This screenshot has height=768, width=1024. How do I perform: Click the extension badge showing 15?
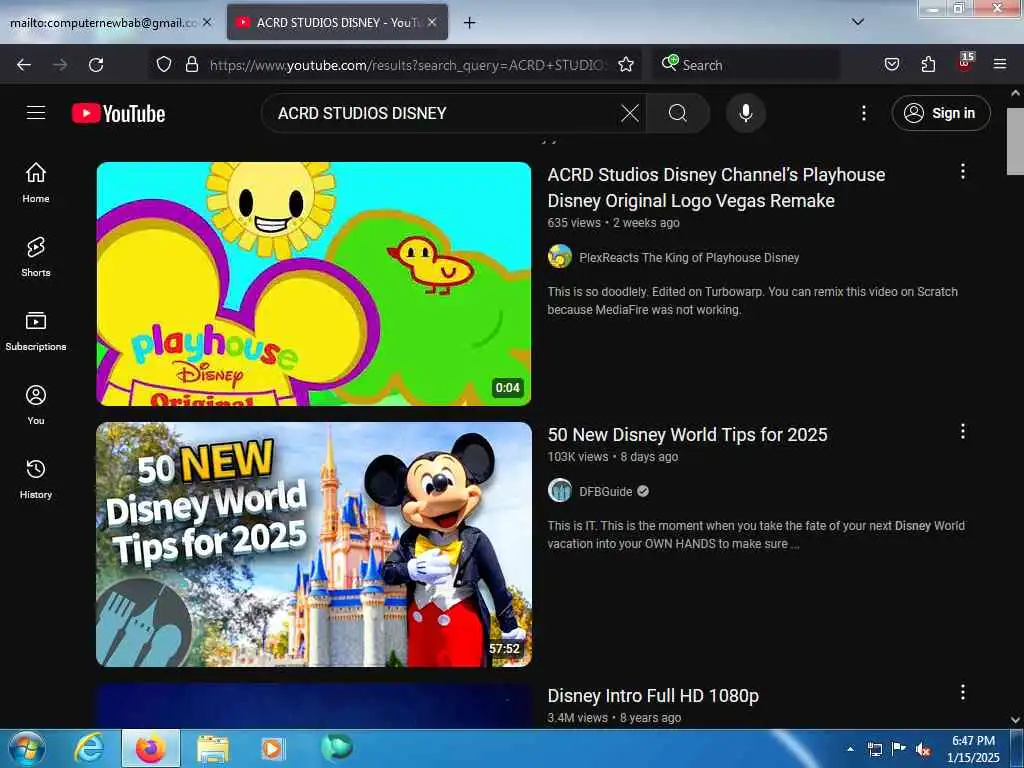965,61
